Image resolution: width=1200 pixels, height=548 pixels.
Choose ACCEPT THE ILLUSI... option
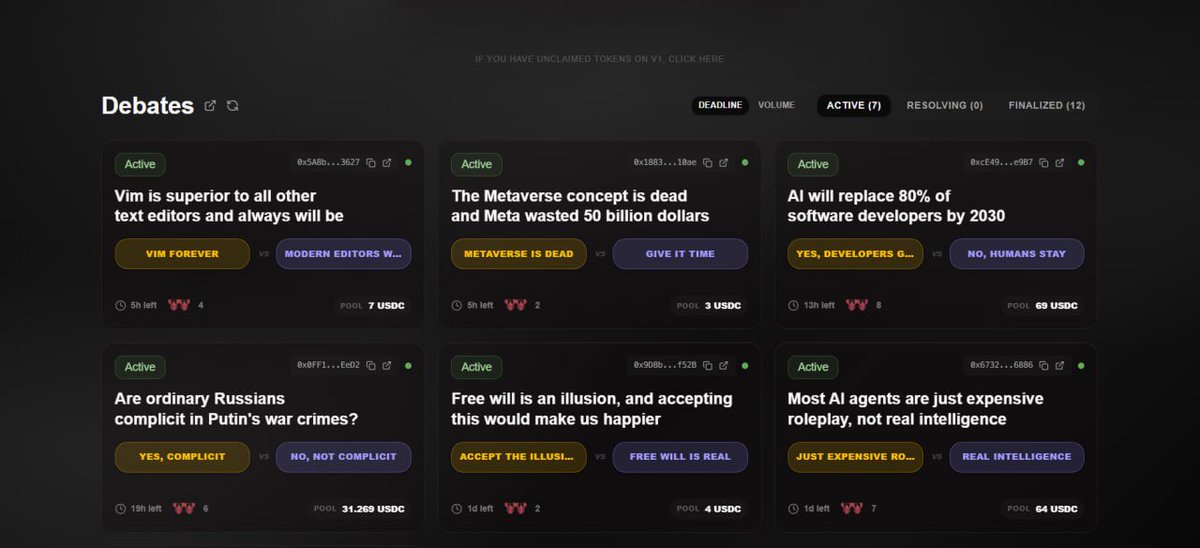(x=519, y=457)
